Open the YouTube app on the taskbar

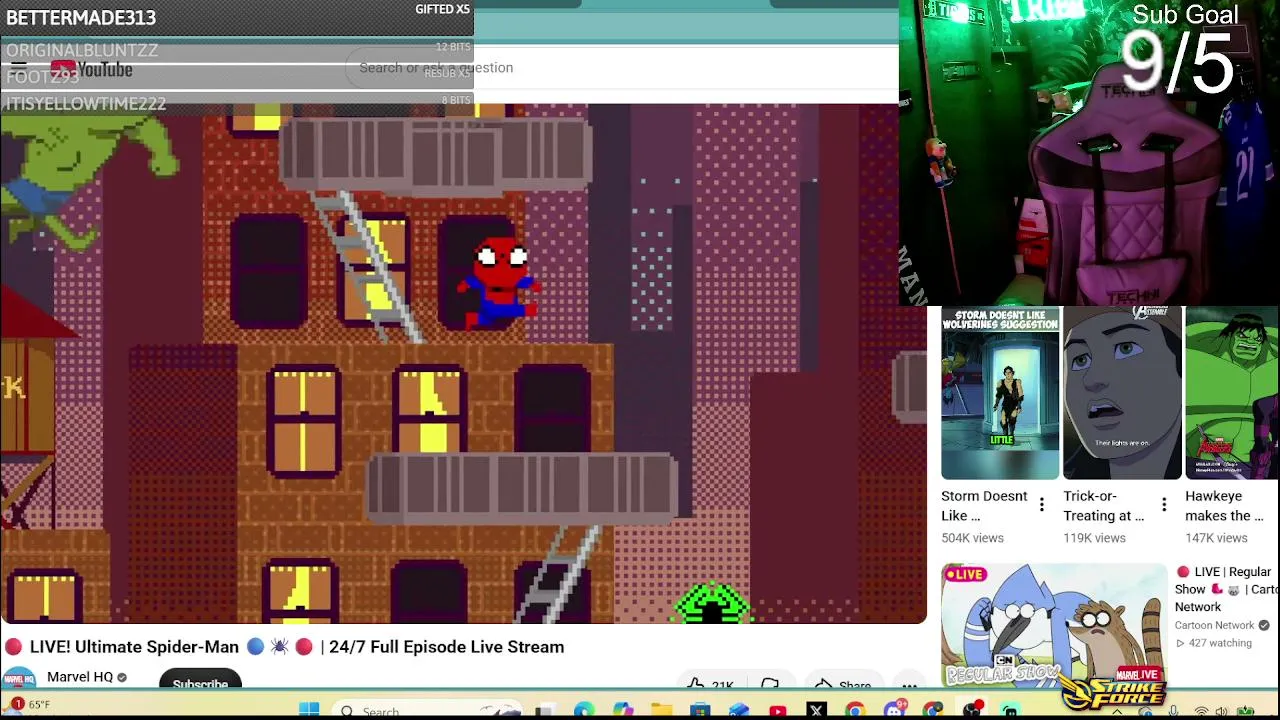click(x=777, y=711)
